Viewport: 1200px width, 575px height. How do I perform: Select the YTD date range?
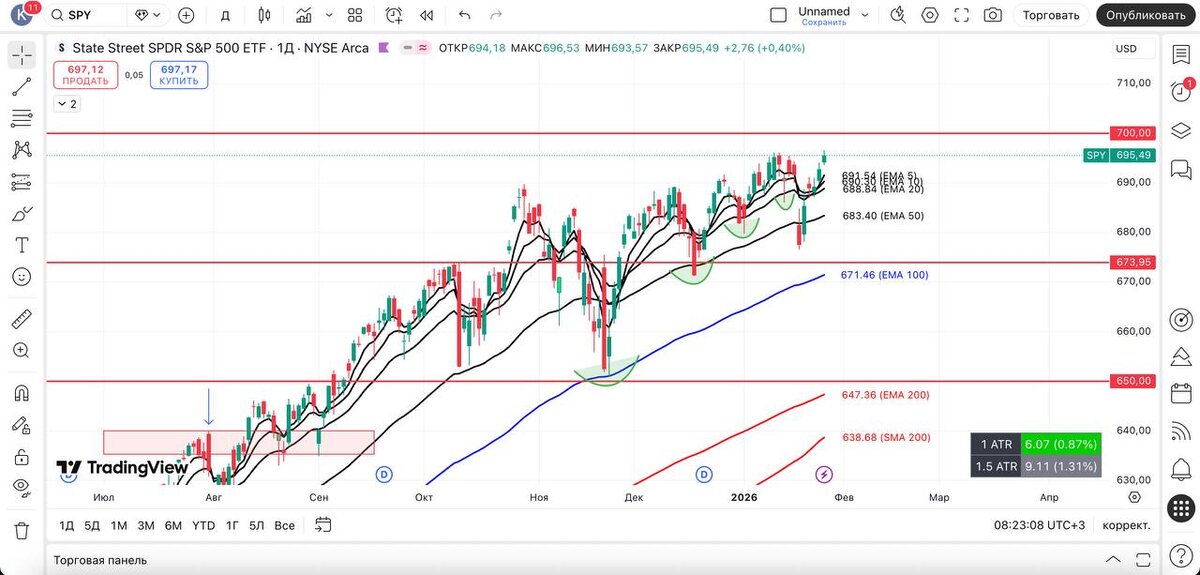tap(203, 525)
